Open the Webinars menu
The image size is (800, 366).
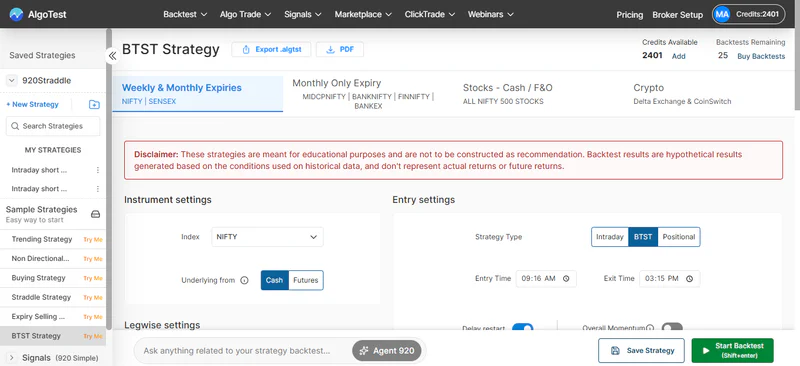coord(491,14)
